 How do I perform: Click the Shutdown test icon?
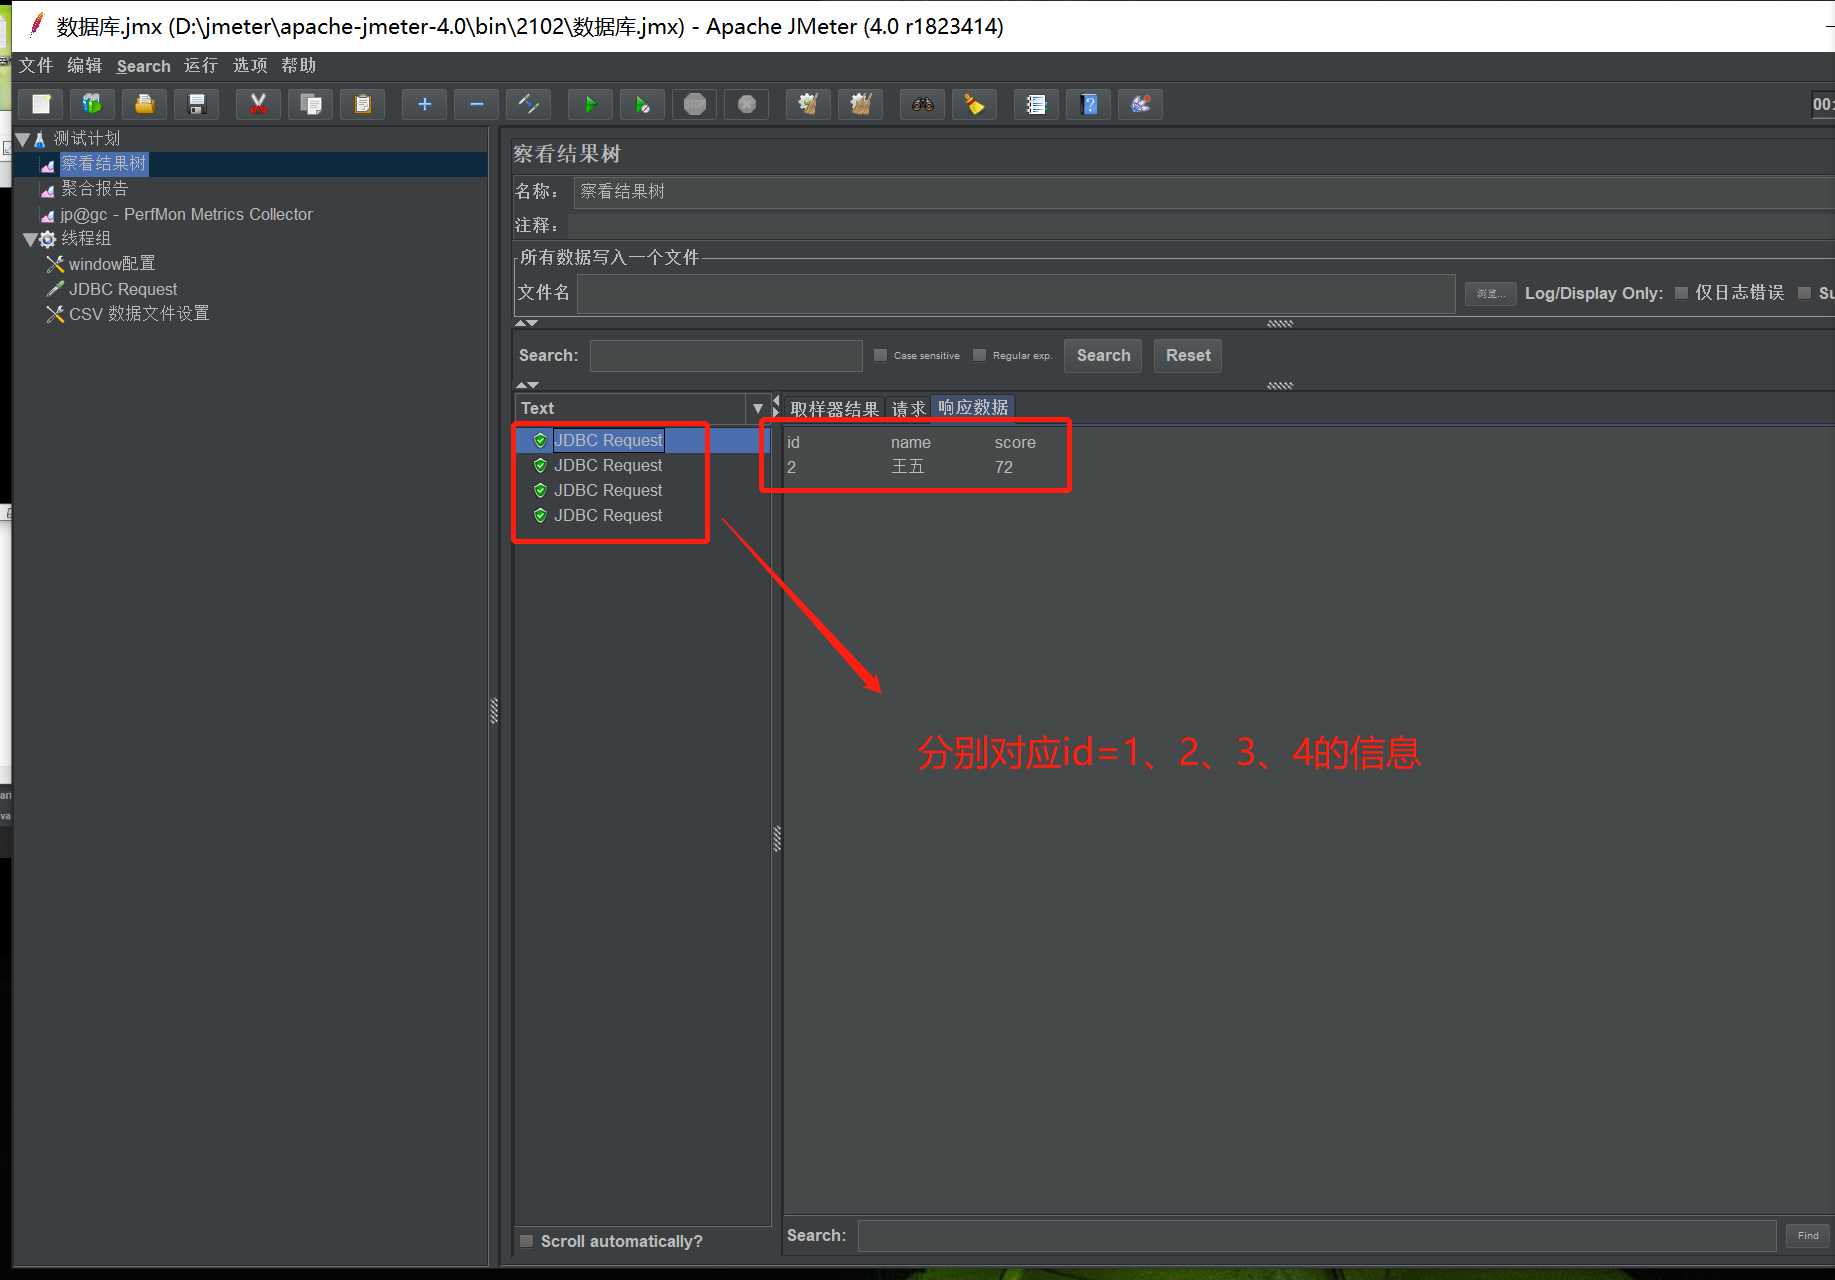tap(746, 104)
